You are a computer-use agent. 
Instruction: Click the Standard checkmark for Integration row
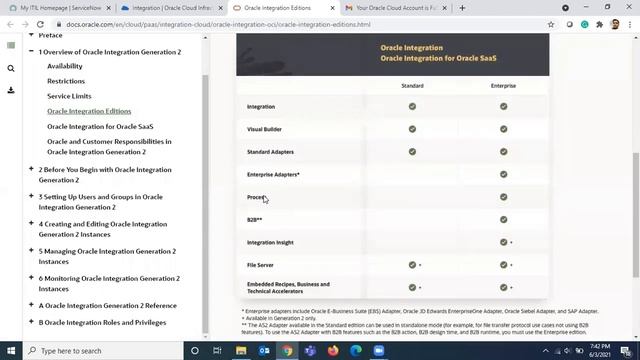pos(412,107)
